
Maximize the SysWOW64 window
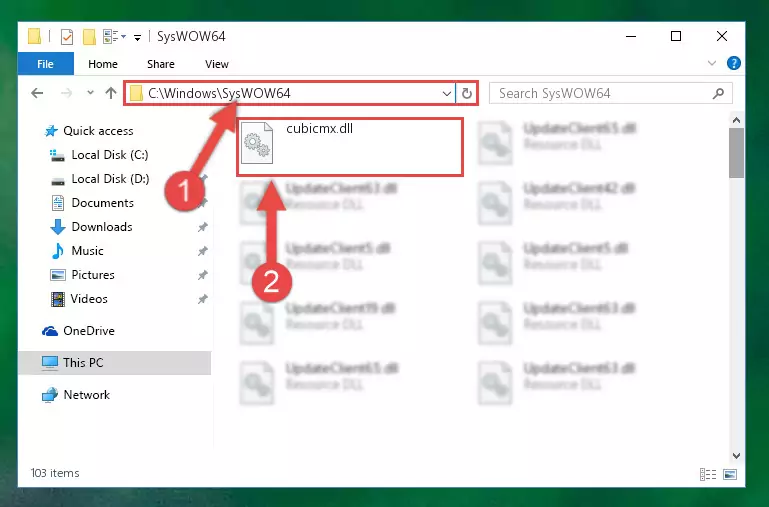point(676,36)
